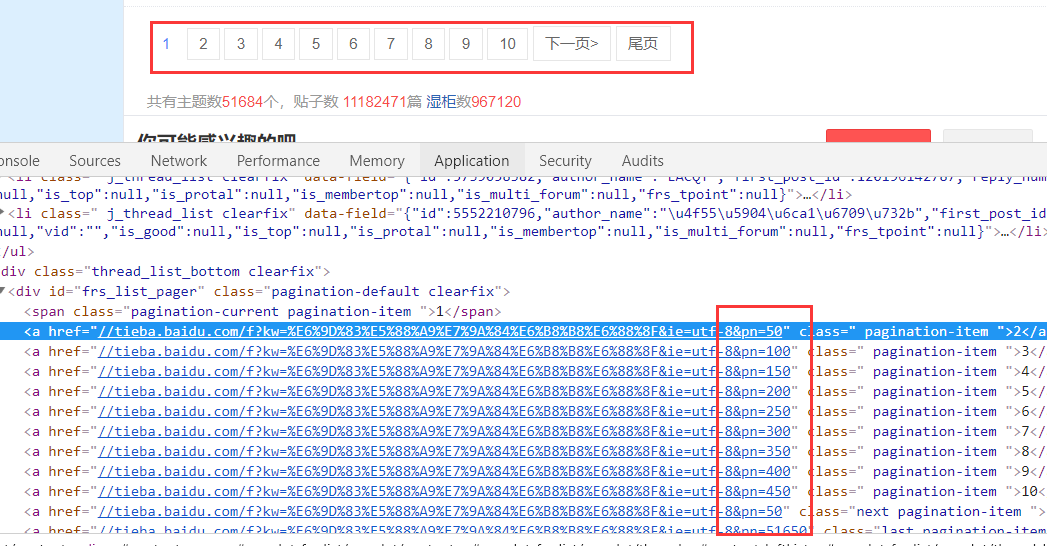Screen dimensions: 1047x546
Task: Switch to the Memory tab
Action: pos(377,161)
